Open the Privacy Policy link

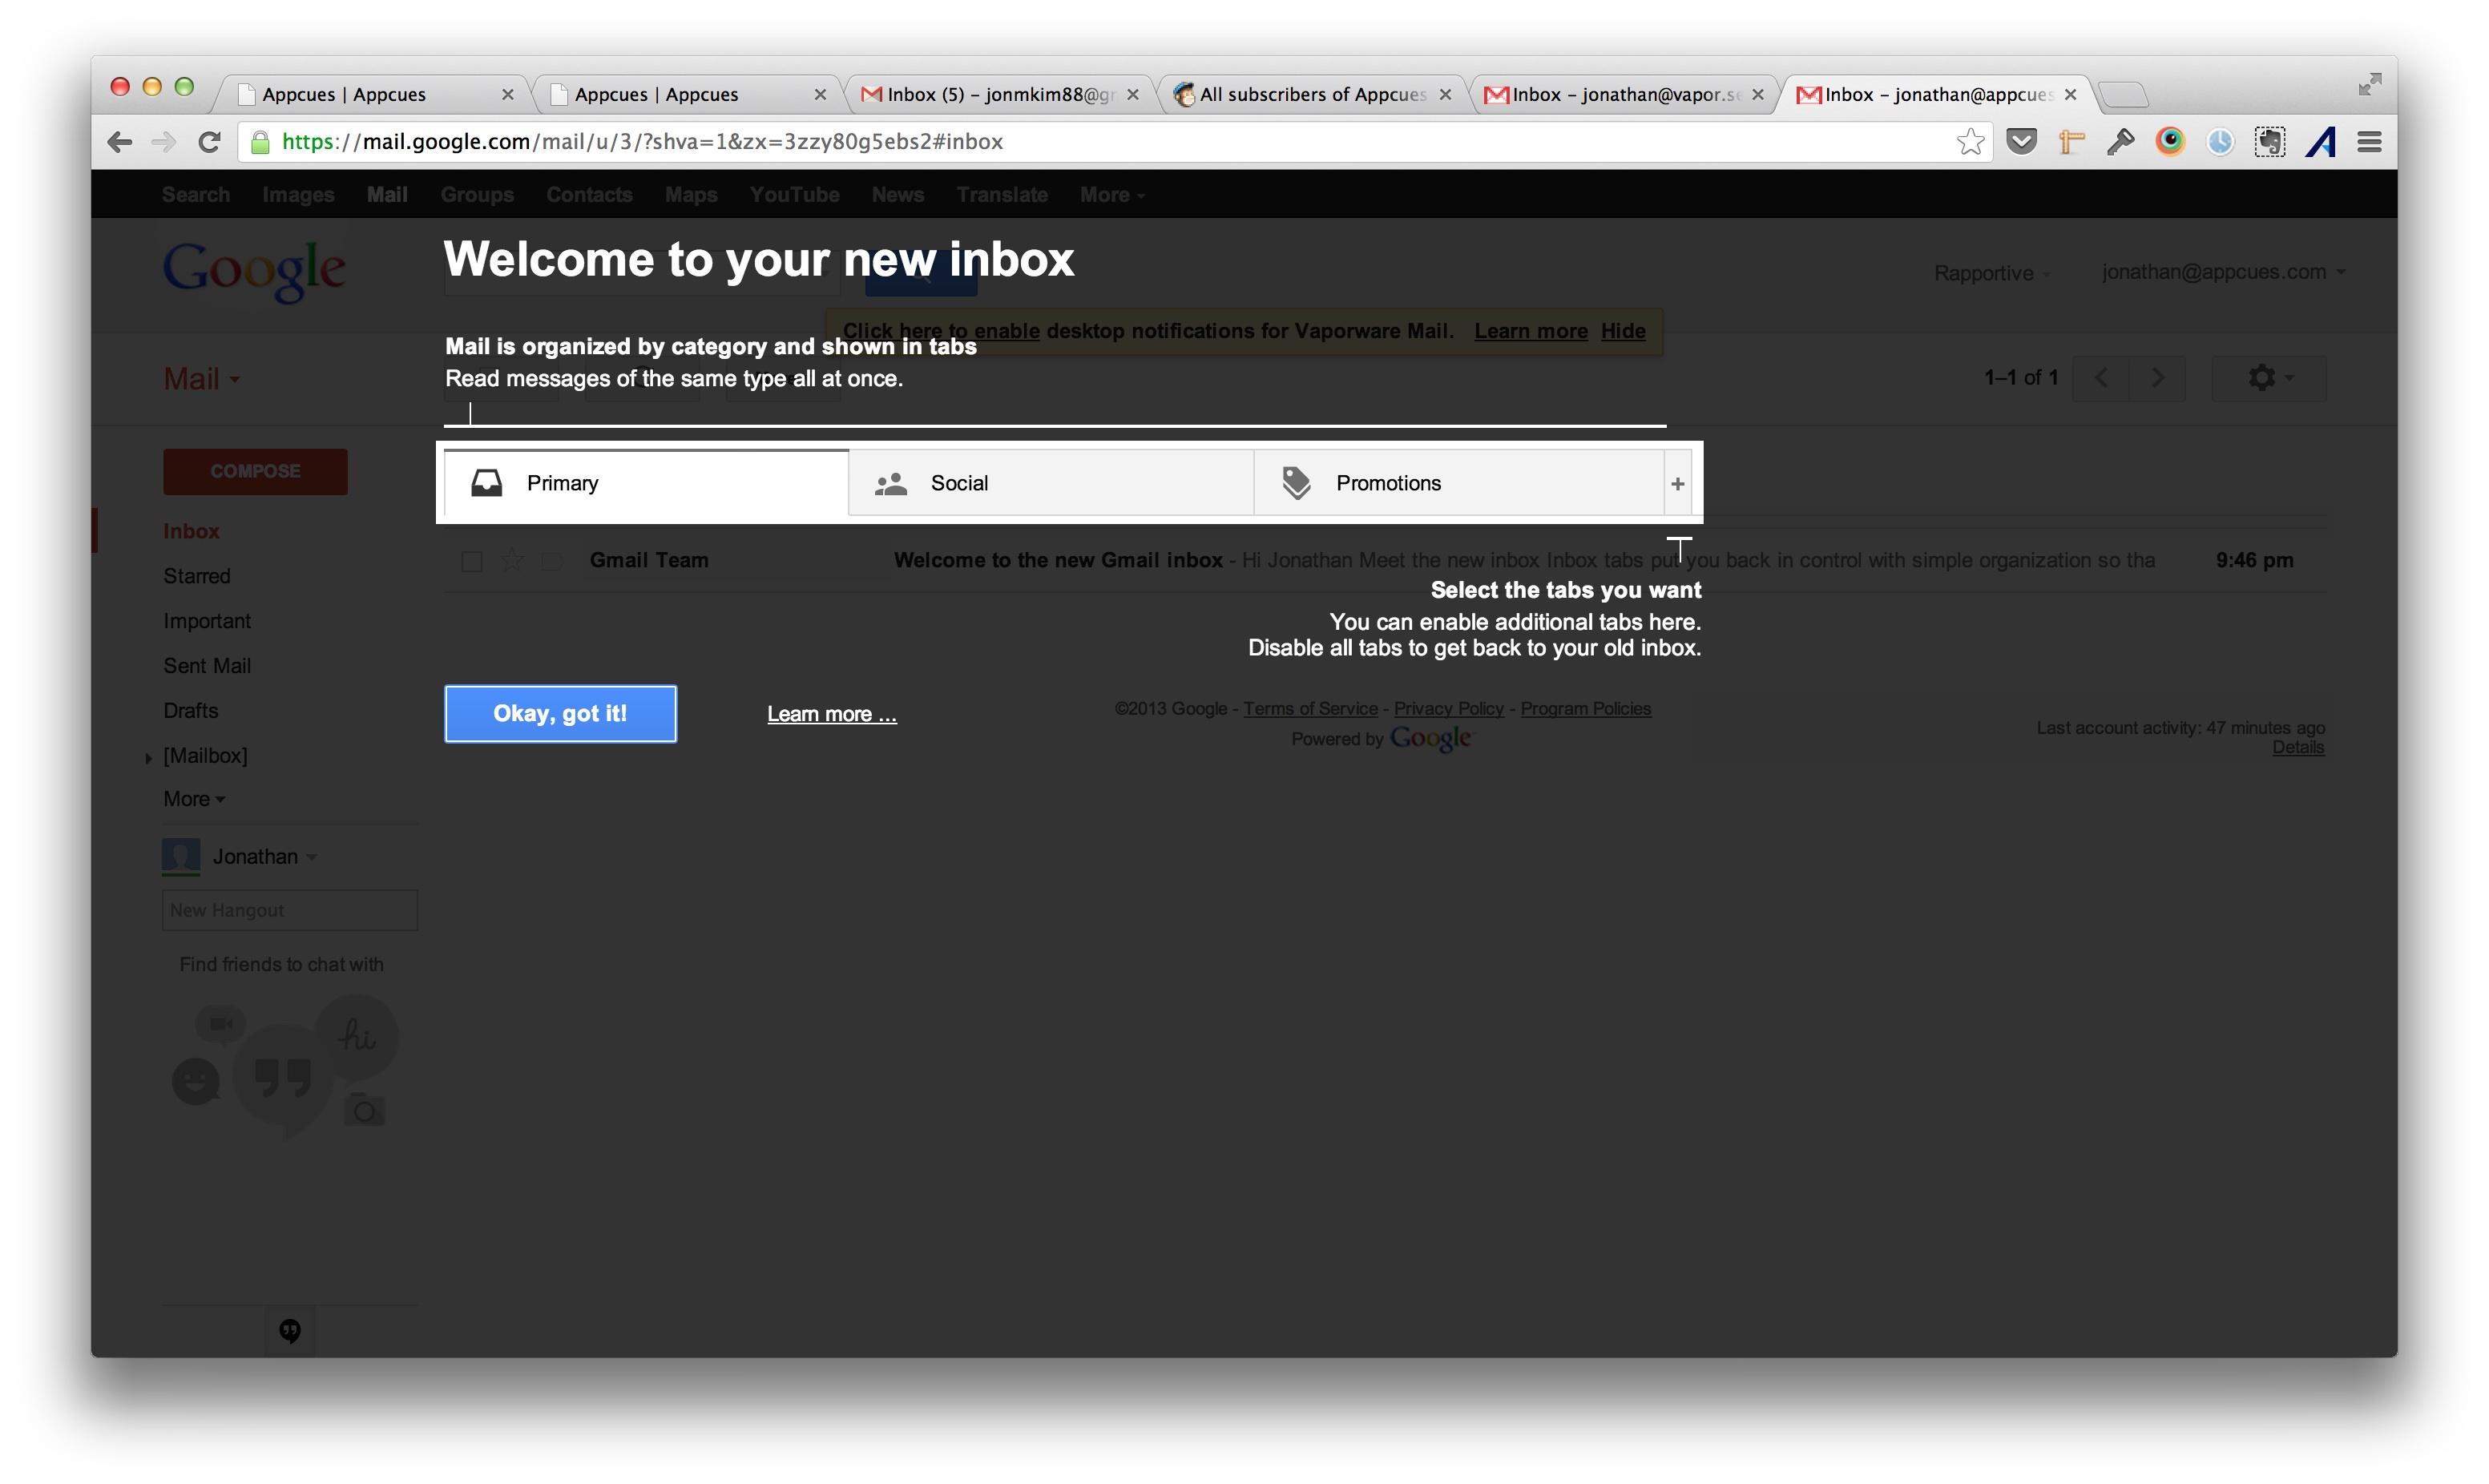click(1448, 708)
